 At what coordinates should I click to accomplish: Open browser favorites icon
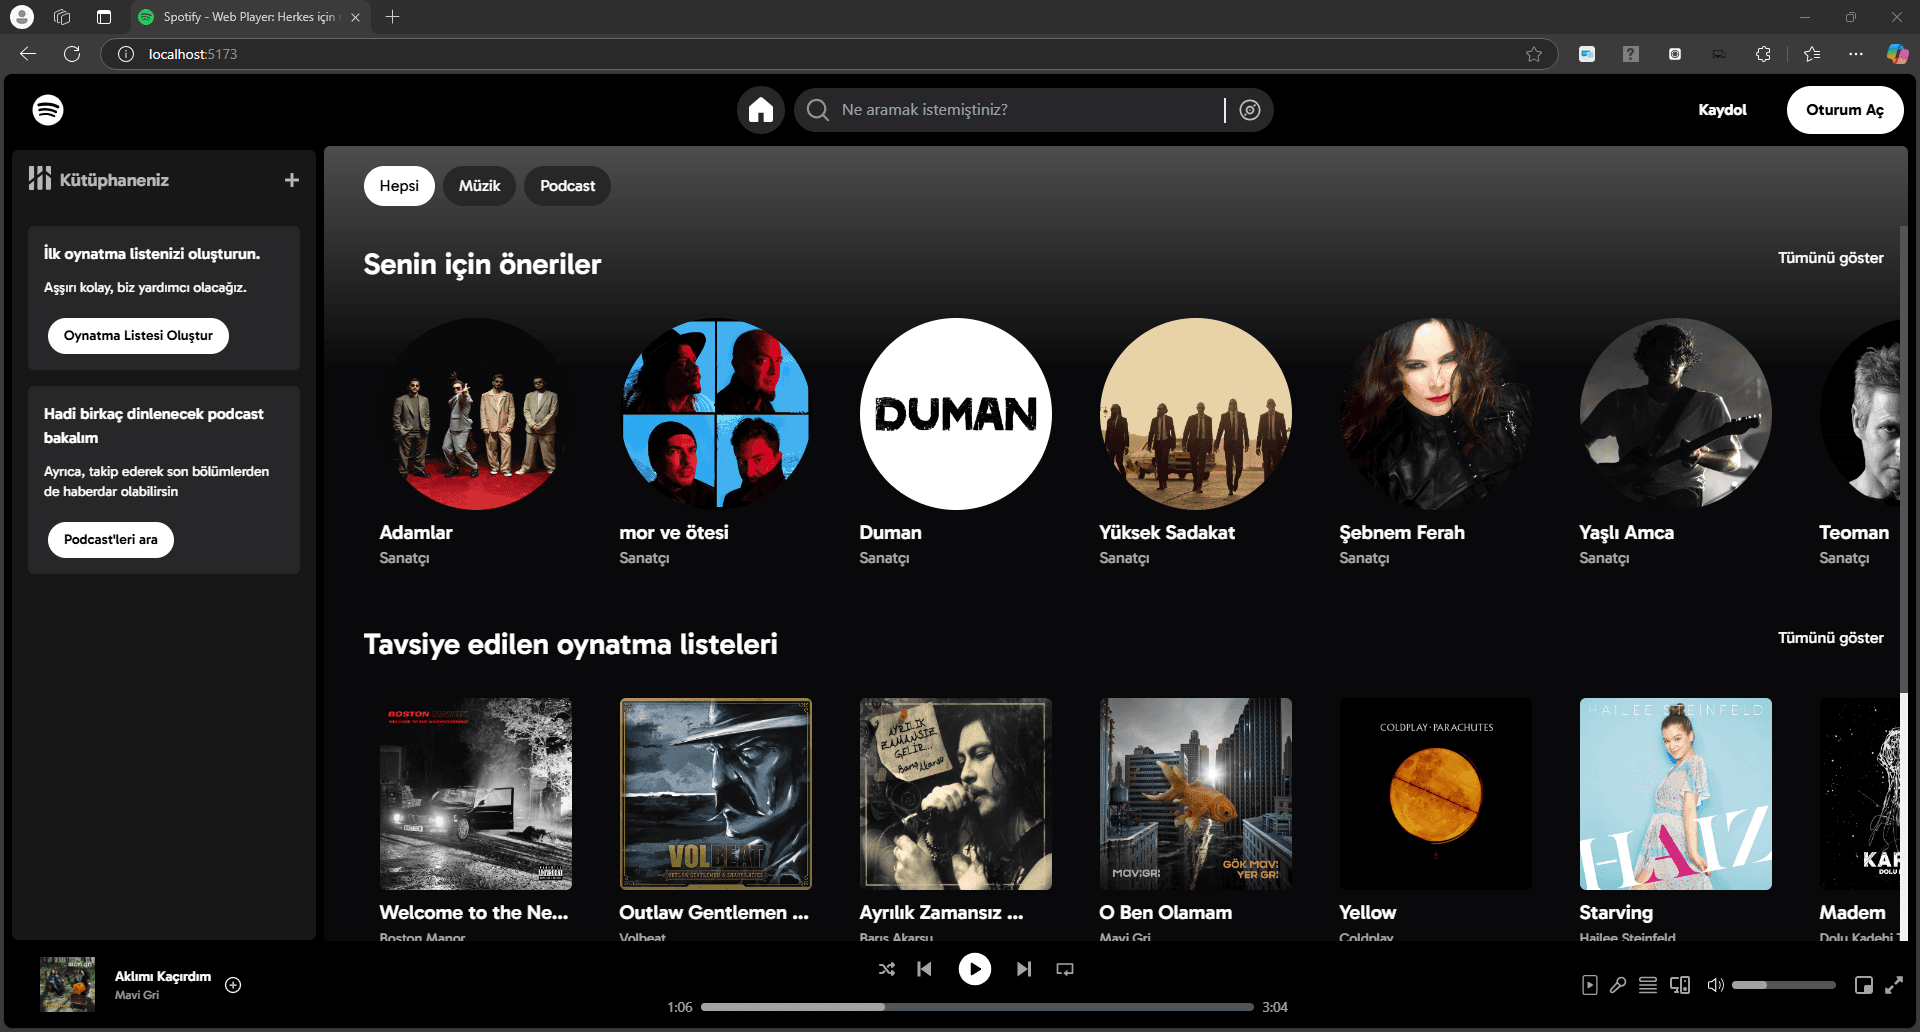[1812, 54]
